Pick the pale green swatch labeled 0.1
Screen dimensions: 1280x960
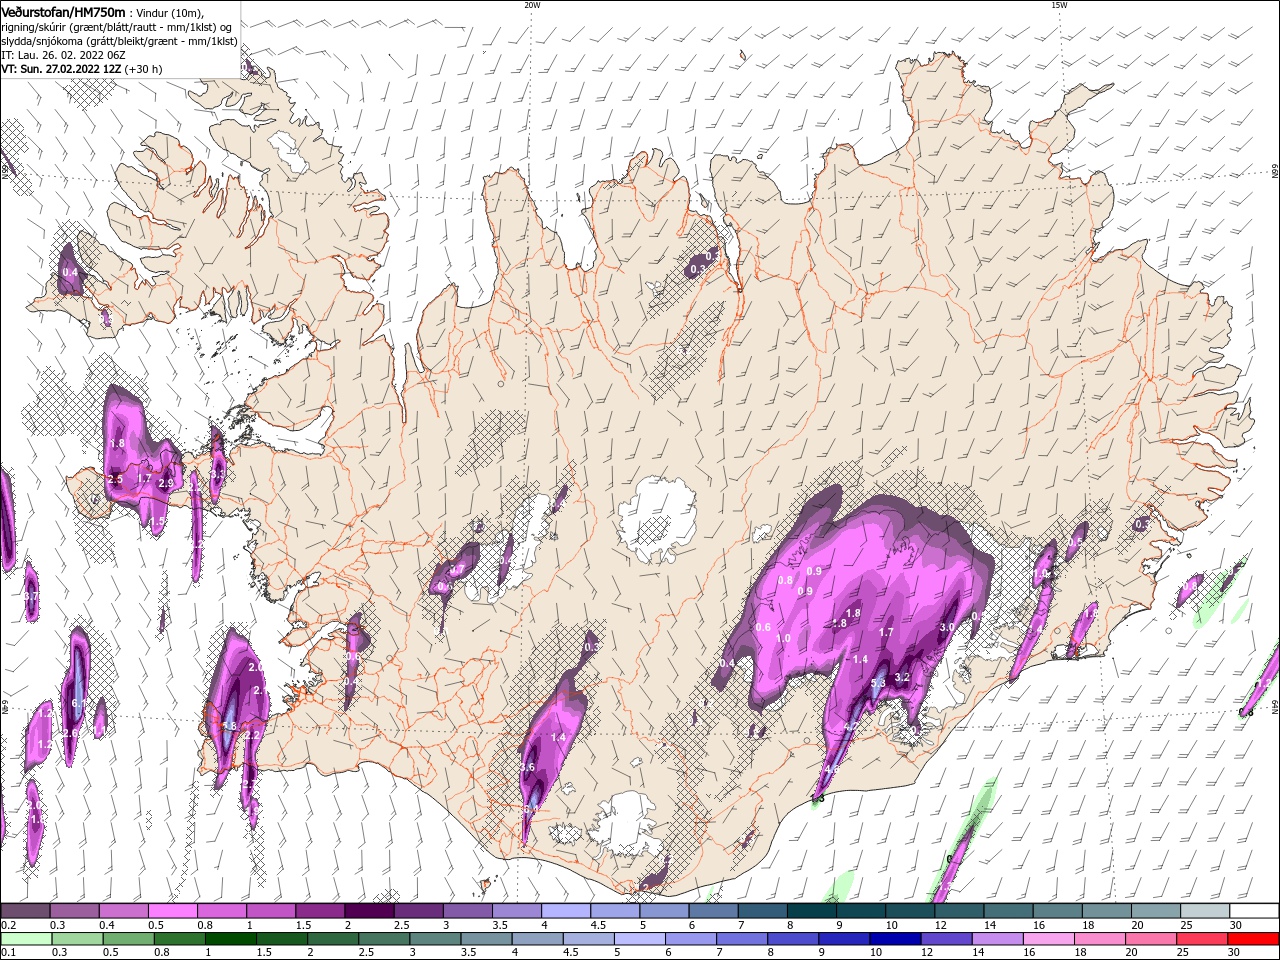pyautogui.click(x=26, y=939)
